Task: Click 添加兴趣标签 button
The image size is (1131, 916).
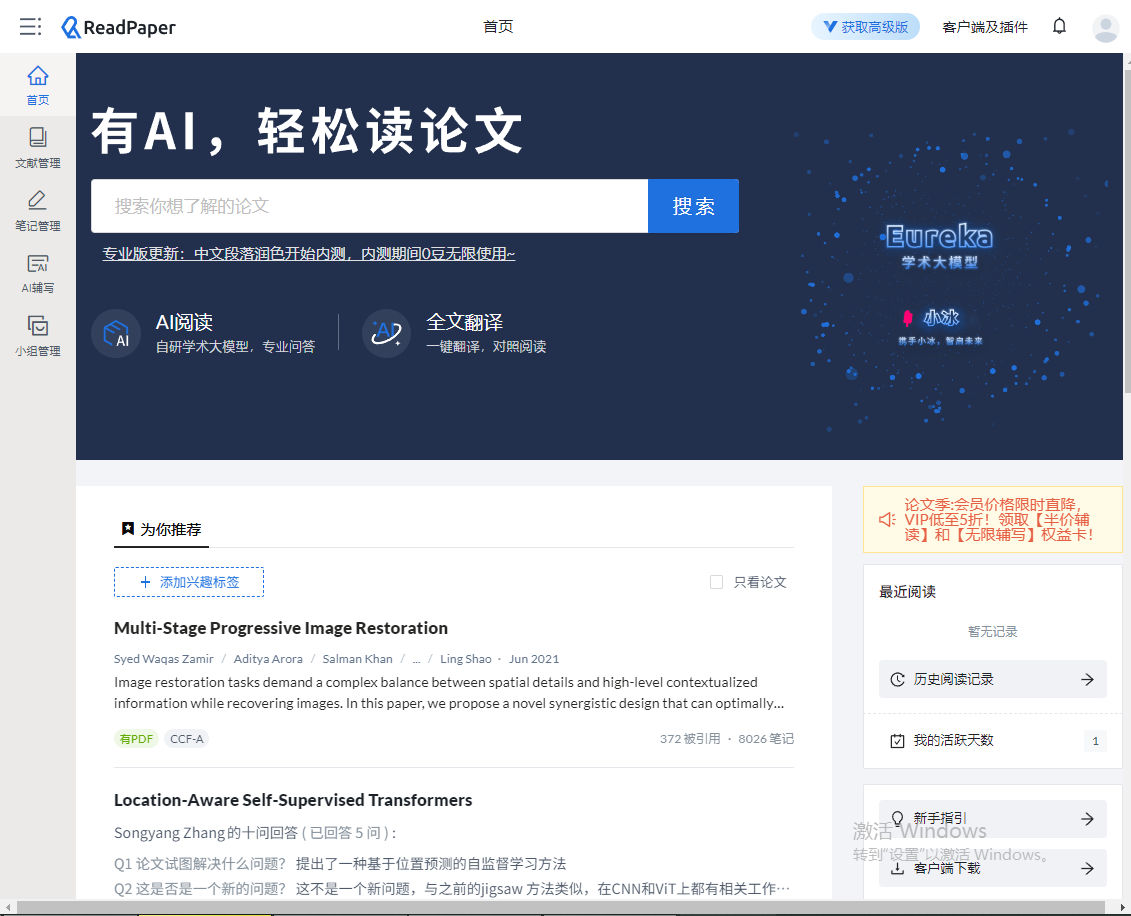Action: [x=189, y=582]
